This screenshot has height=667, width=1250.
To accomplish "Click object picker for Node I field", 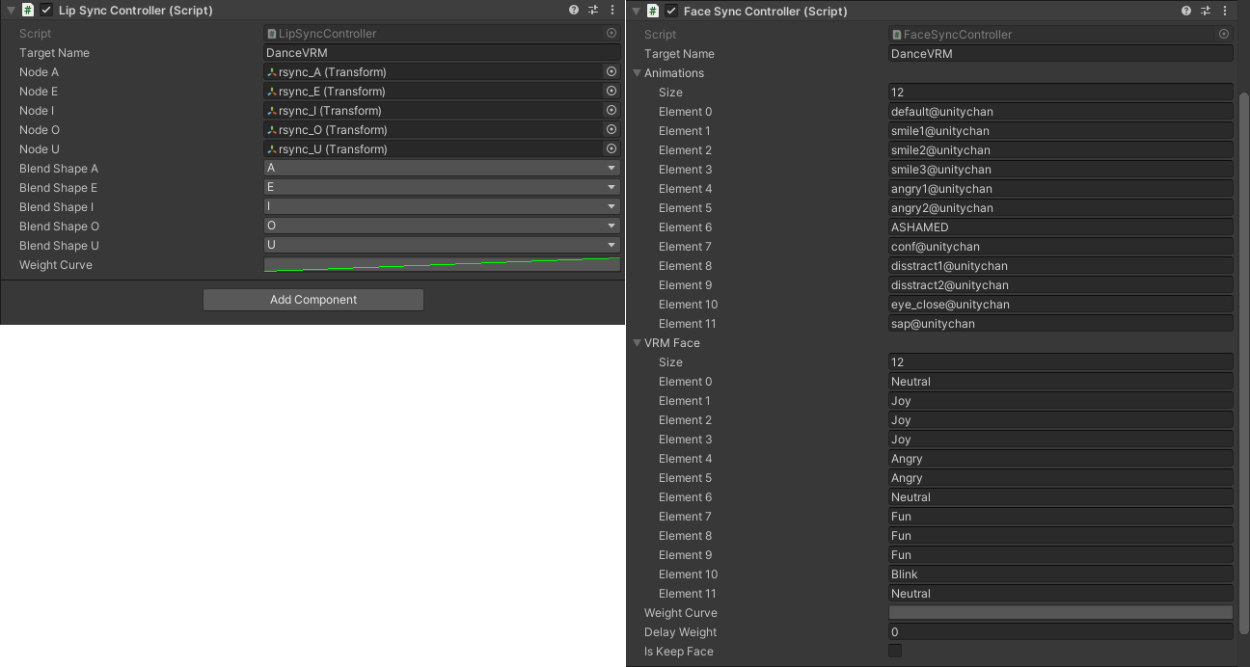I will point(611,111).
